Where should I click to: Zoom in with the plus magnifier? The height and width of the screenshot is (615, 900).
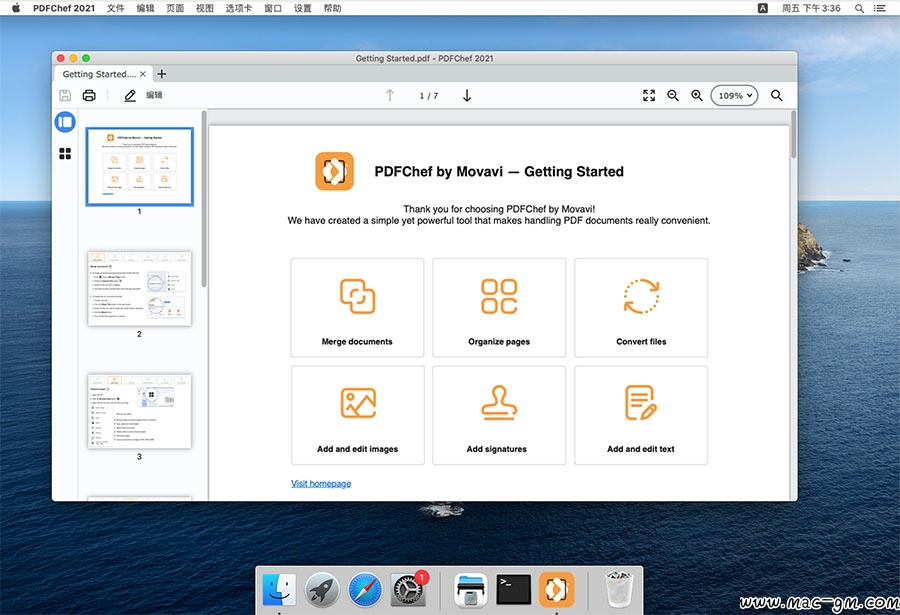tap(697, 95)
